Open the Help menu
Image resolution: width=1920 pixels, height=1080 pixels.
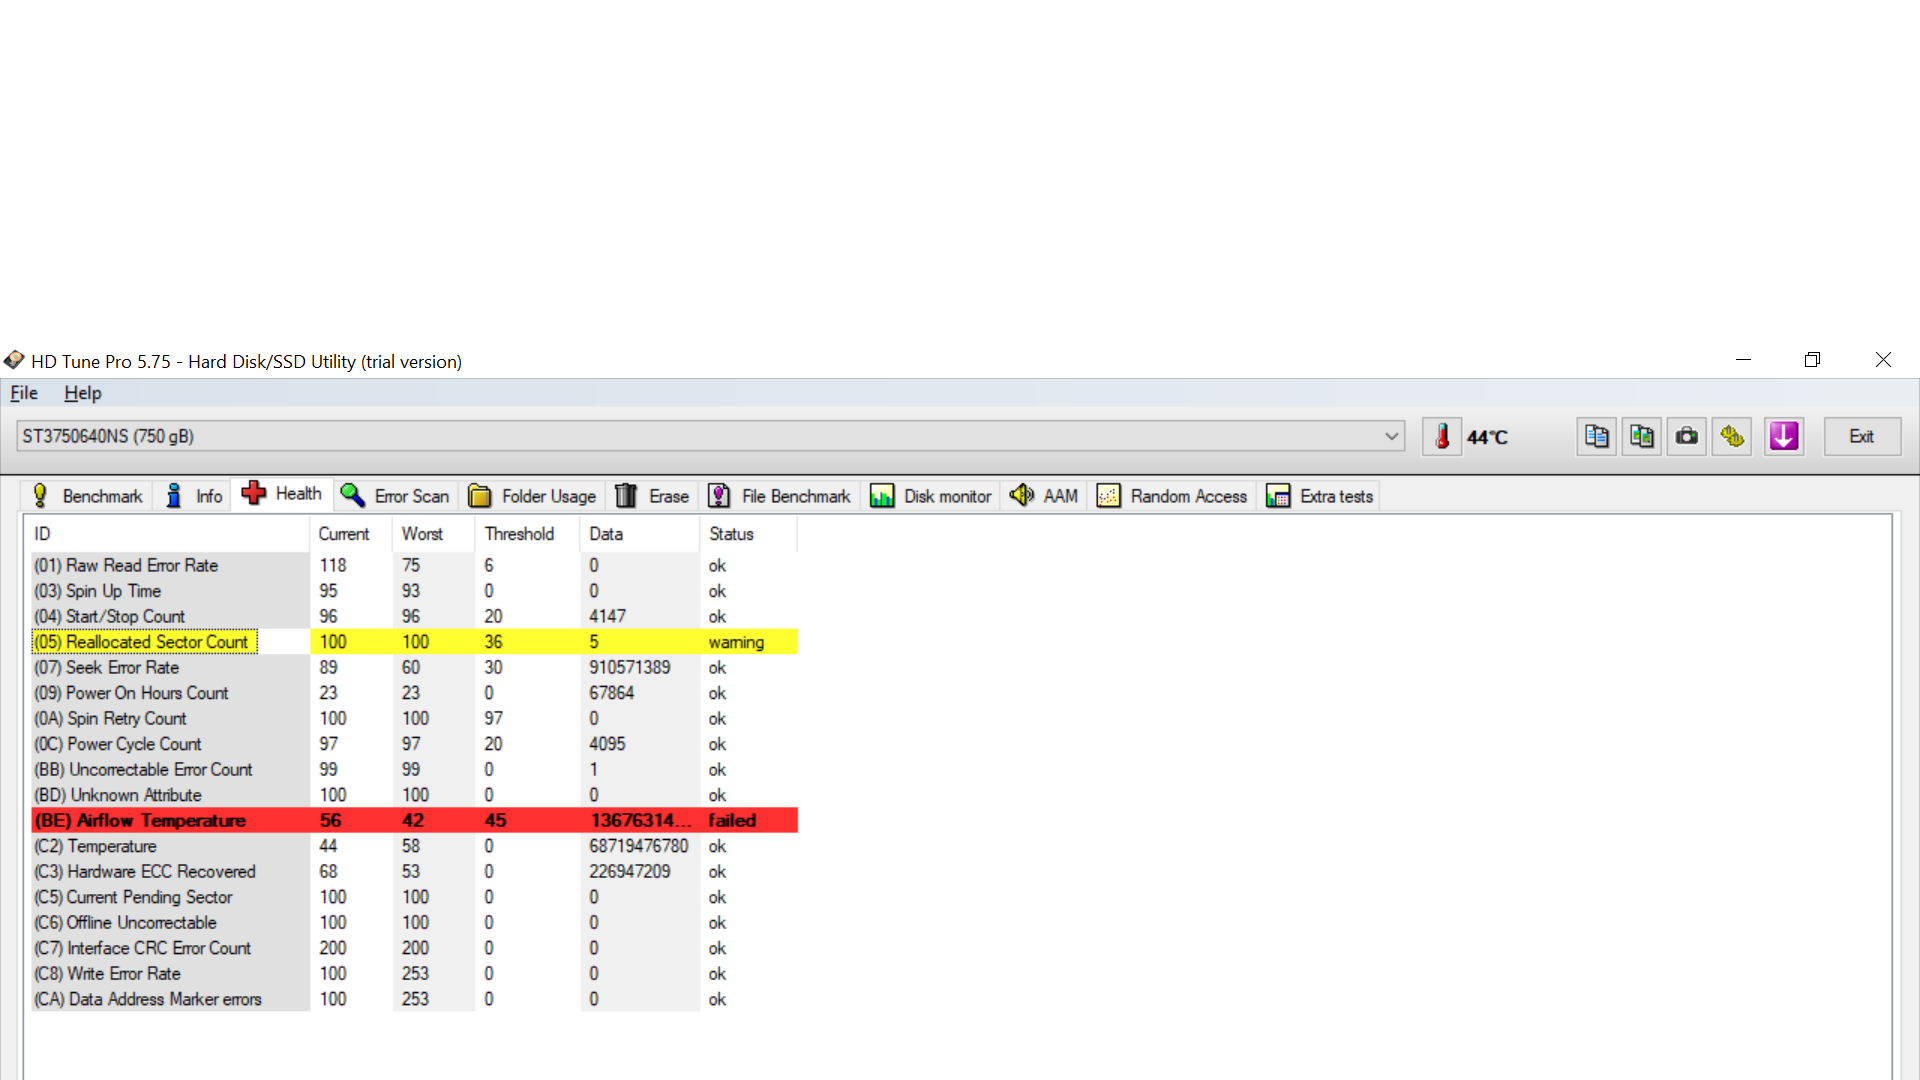pos(83,393)
